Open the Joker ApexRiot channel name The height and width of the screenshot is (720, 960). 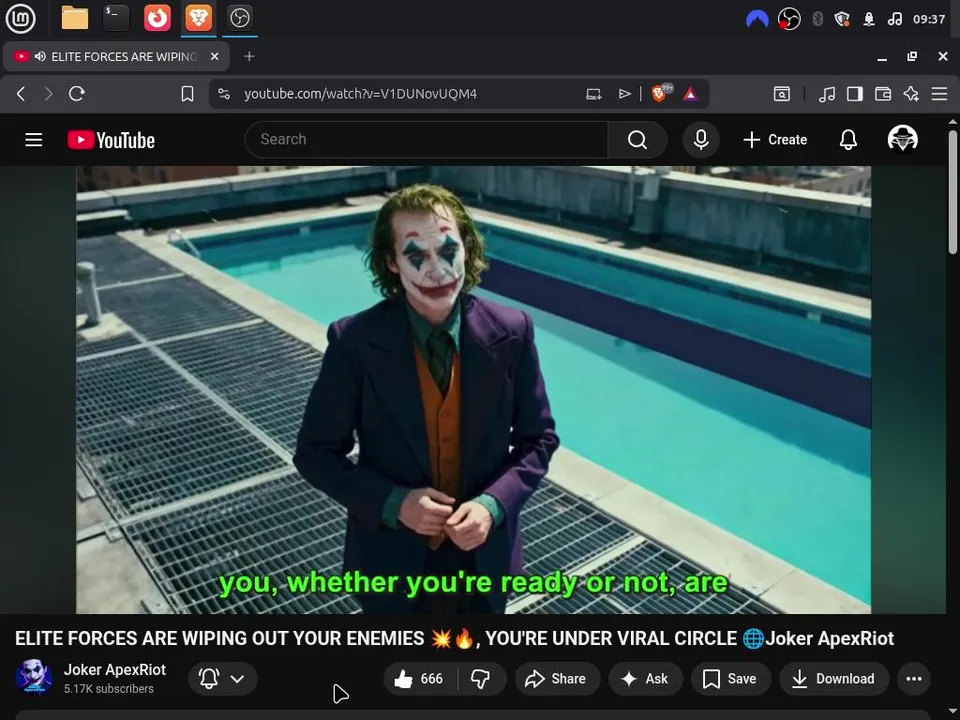point(114,670)
